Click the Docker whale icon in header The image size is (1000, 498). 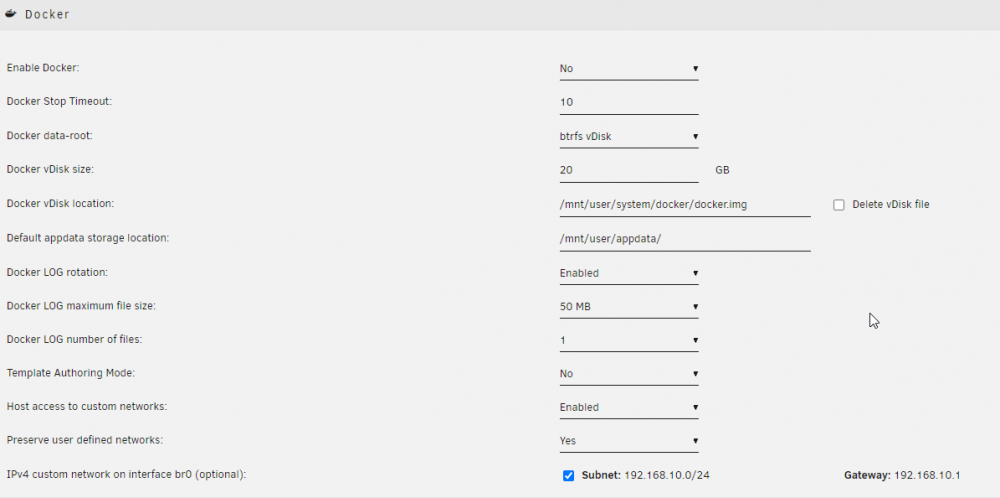coord(10,13)
